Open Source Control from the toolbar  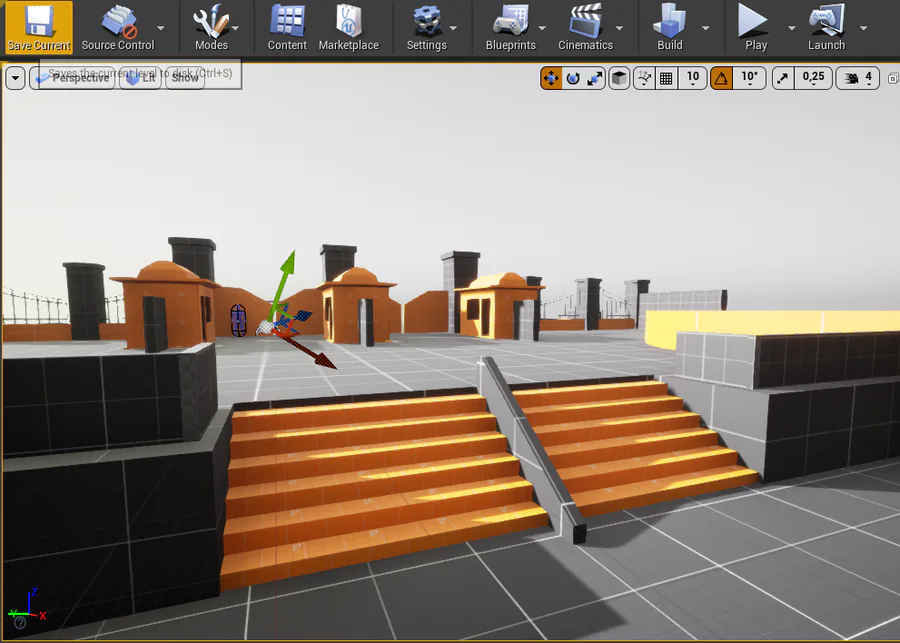118,28
